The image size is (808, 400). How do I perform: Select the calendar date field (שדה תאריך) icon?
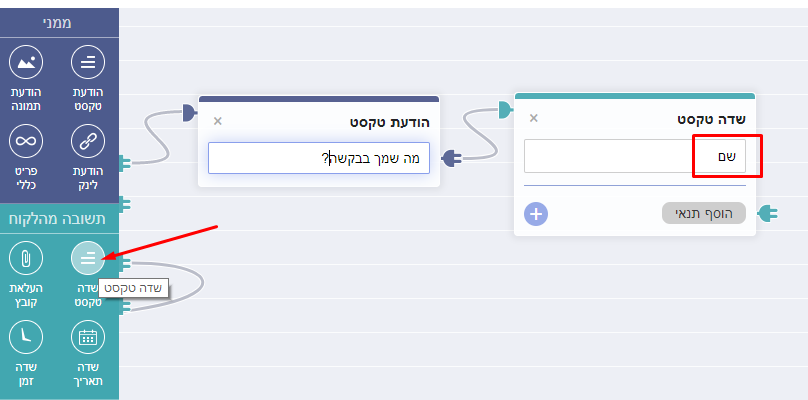88,337
